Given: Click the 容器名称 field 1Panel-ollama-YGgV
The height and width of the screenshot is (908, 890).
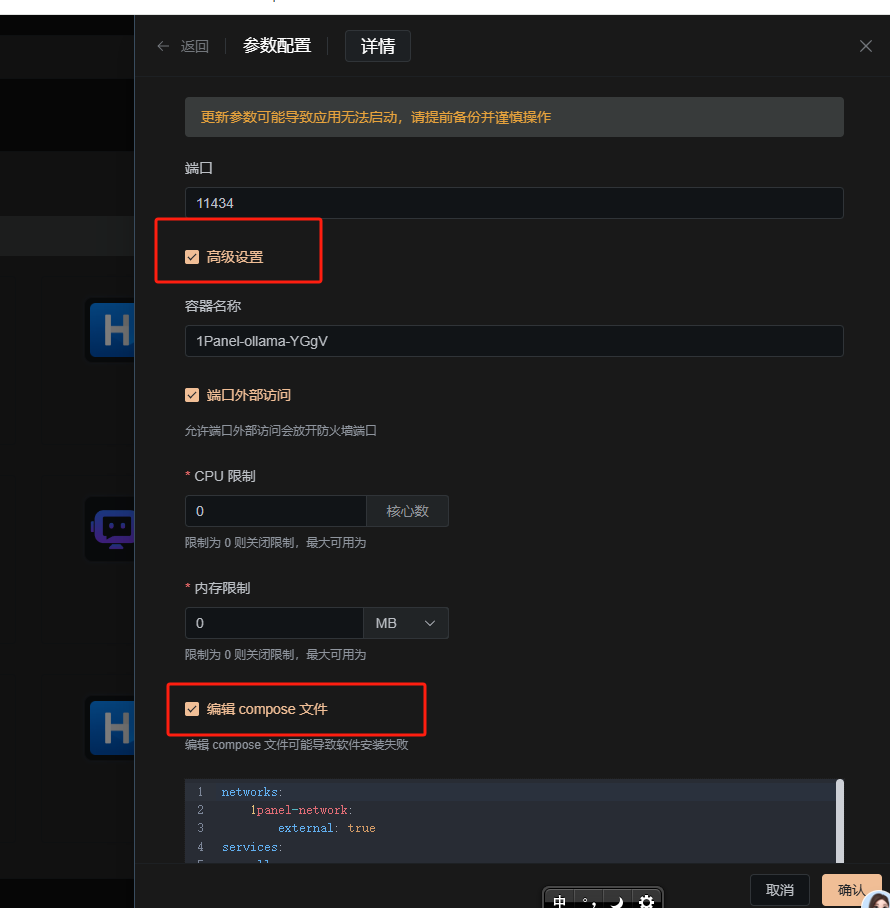Looking at the screenshot, I should coord(514,341).
